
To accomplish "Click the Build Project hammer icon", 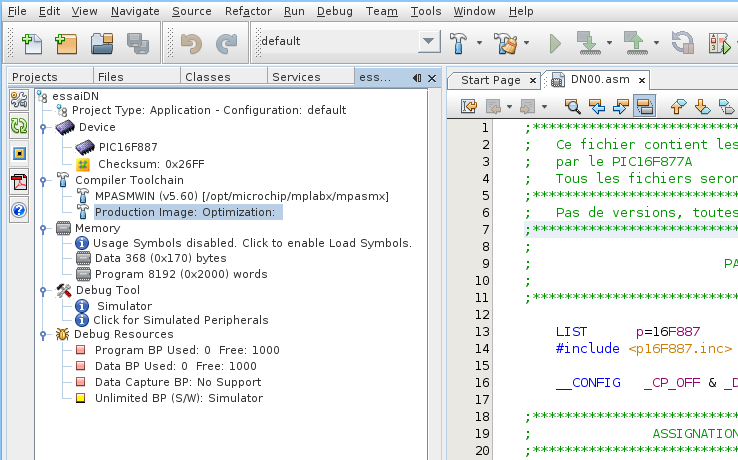I will pos(459,43).
